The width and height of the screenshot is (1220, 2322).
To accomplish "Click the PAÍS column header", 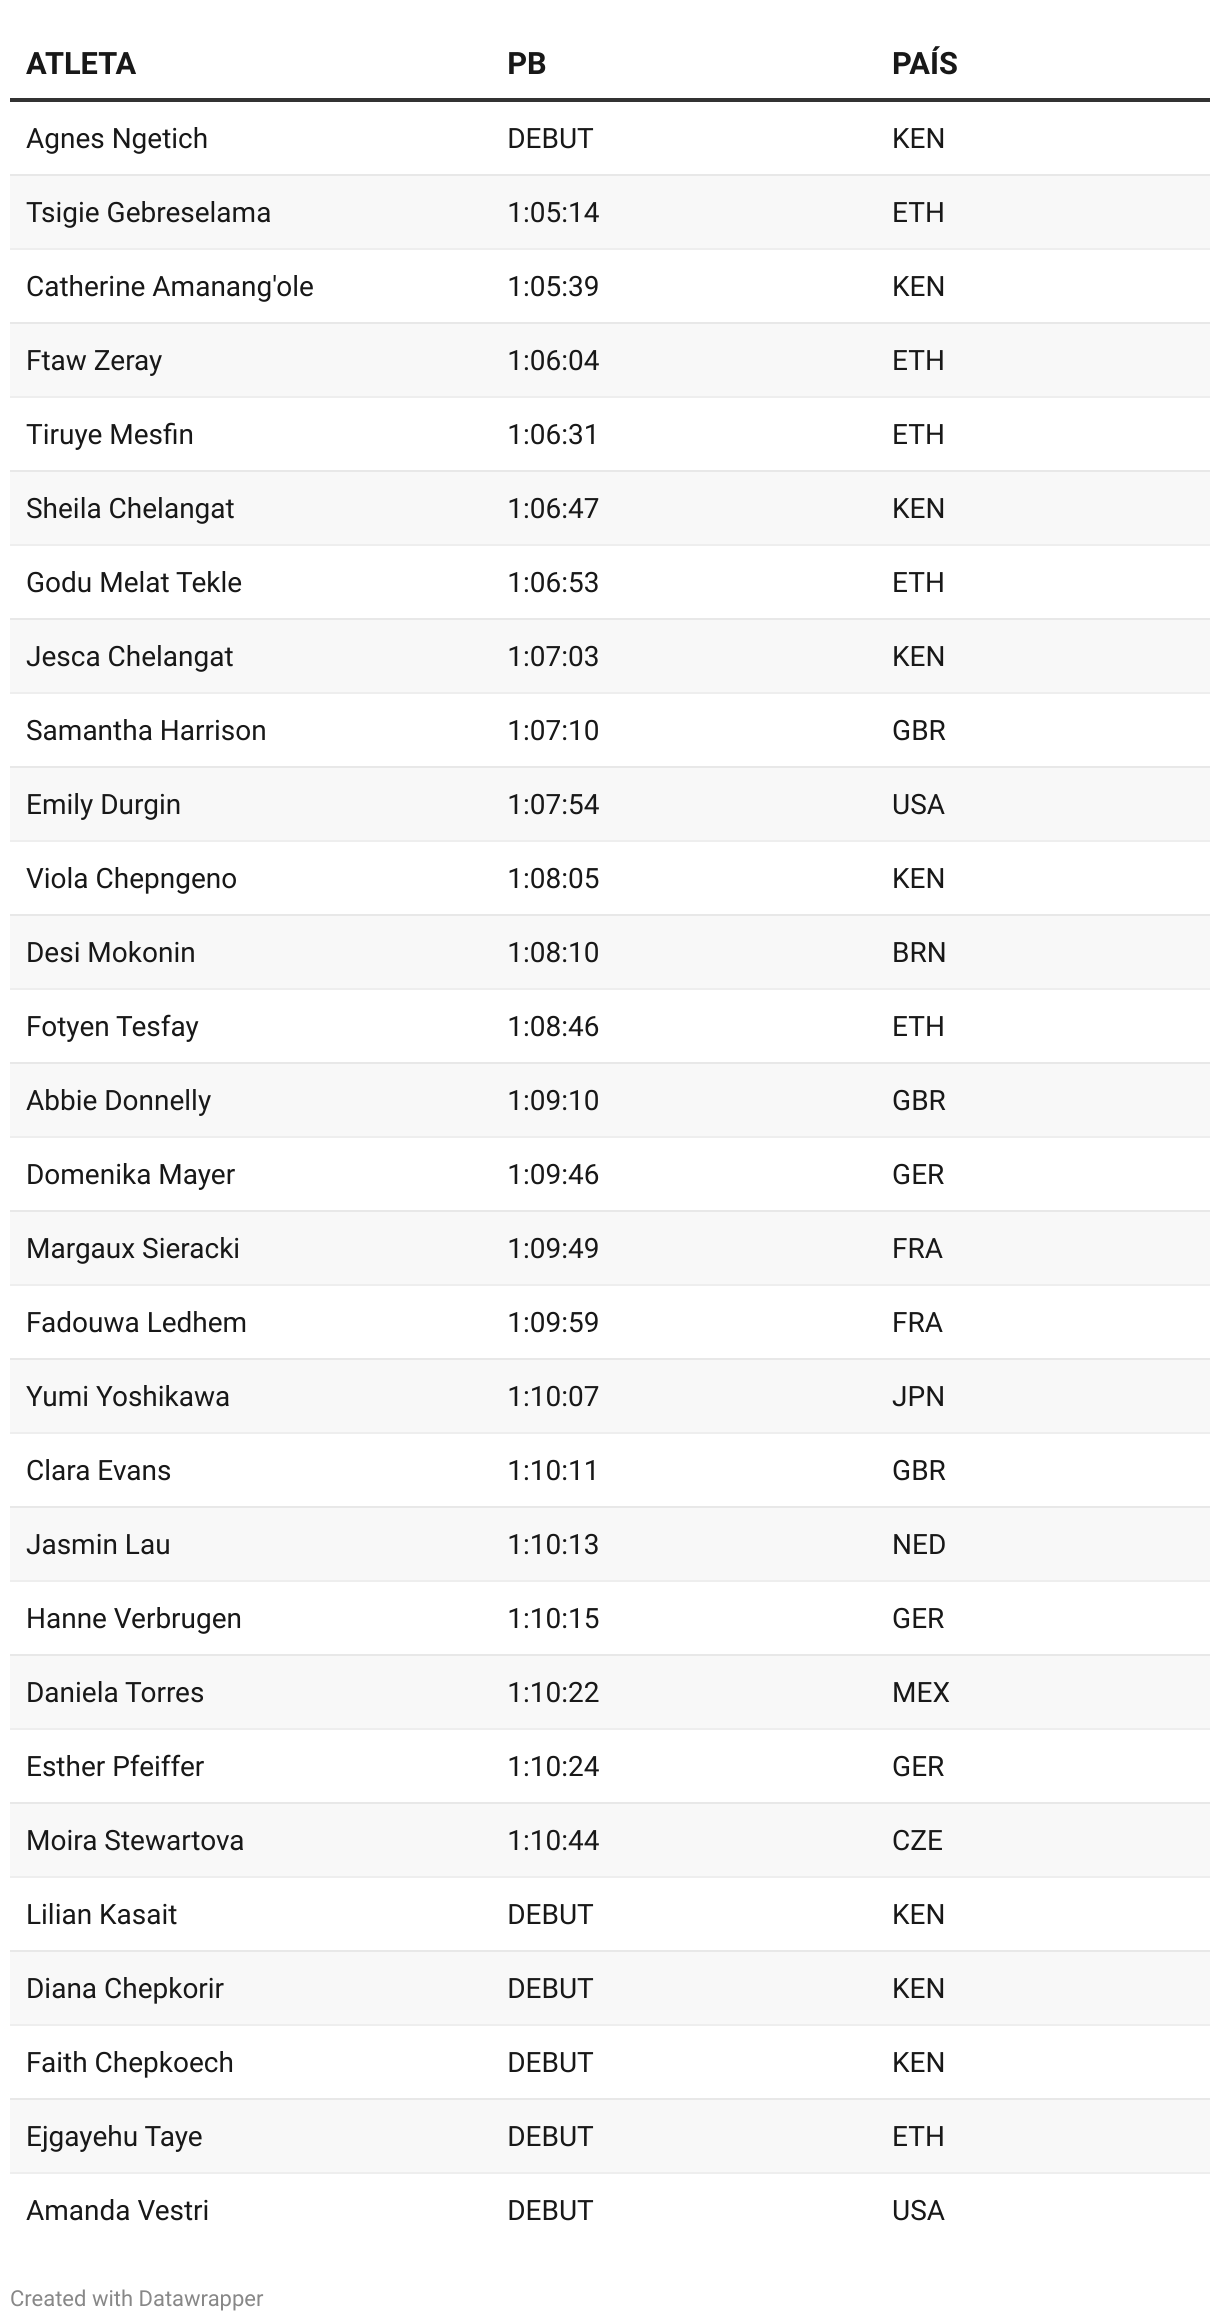I will click(x=924, y=64).
